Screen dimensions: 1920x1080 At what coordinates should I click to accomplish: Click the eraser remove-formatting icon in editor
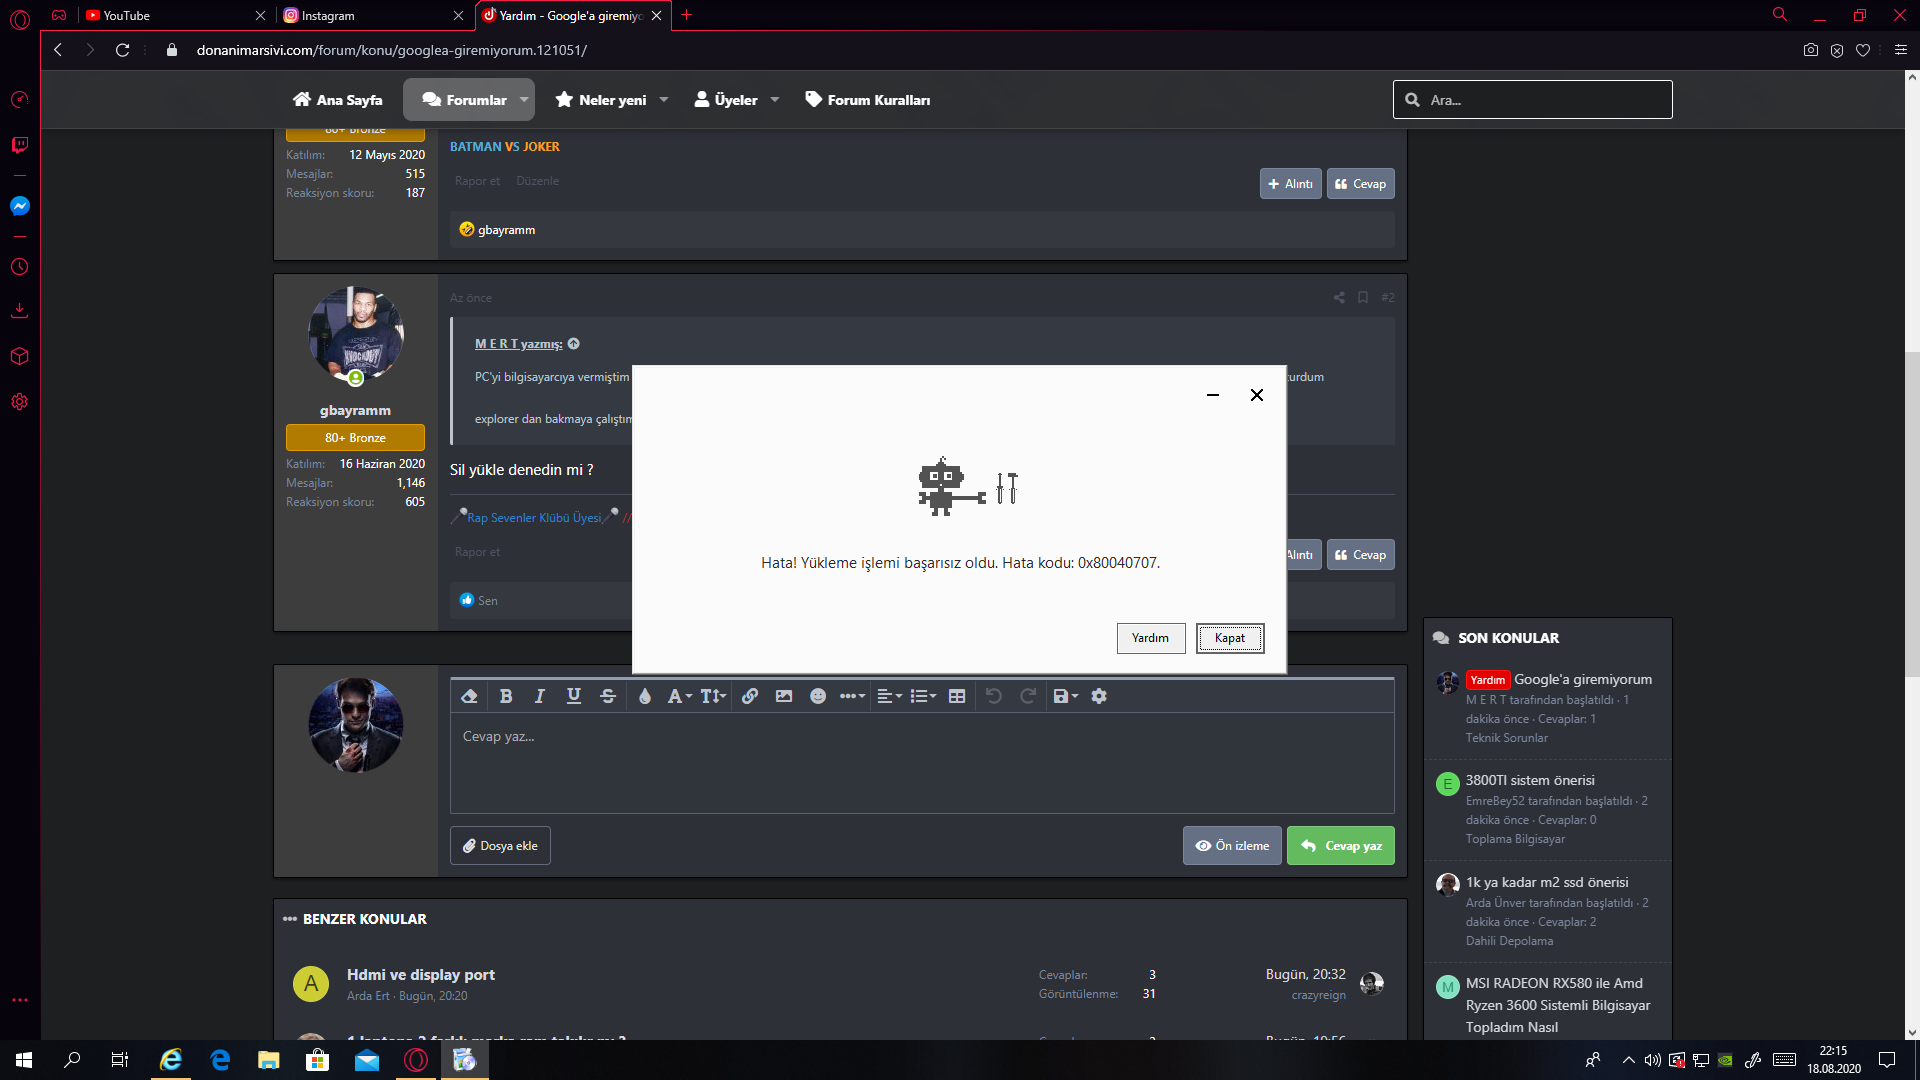tap(469, 696)
